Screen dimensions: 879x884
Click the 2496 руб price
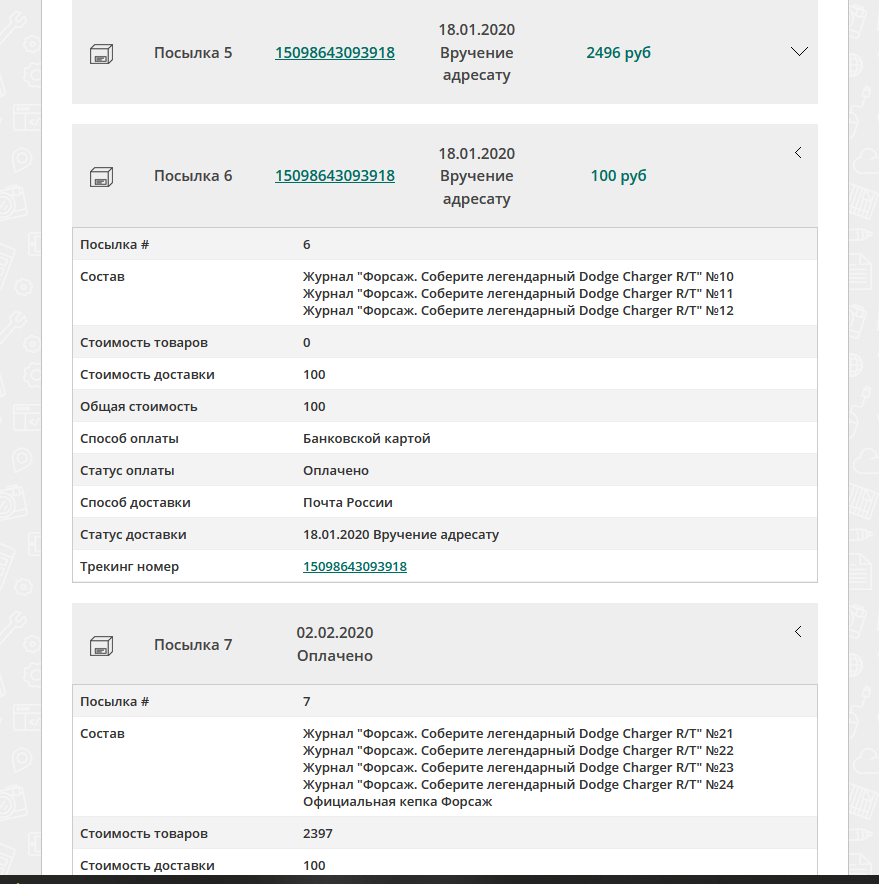tap(618, 53)
